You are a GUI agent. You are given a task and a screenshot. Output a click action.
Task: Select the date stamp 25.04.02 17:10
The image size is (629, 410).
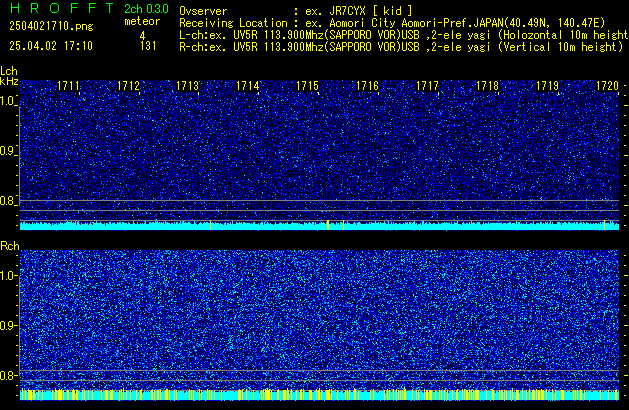[51, 46]
